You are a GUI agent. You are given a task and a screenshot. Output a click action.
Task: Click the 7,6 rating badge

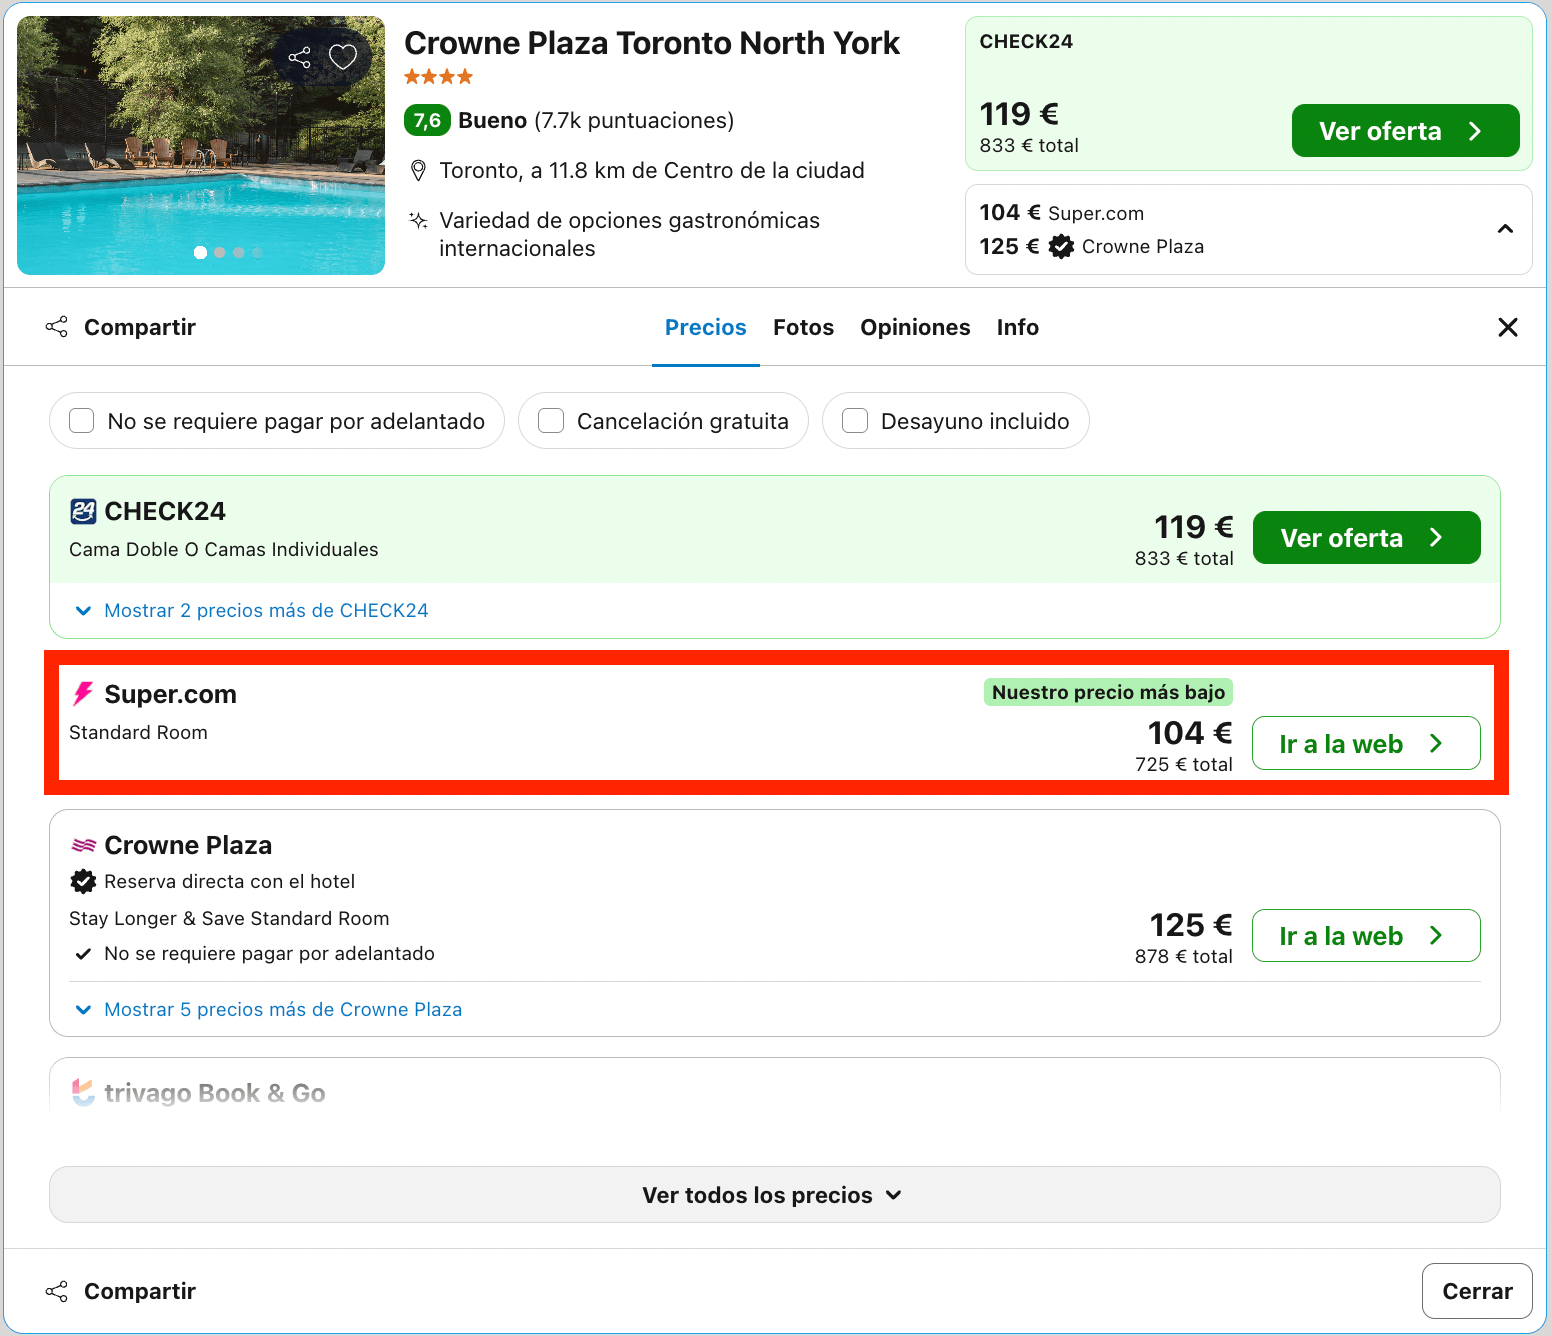(427, 121)
